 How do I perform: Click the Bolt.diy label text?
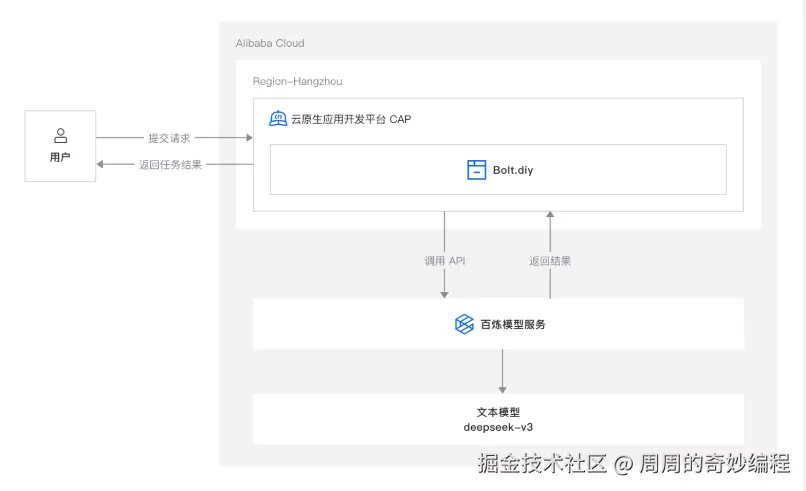[513, 170]
